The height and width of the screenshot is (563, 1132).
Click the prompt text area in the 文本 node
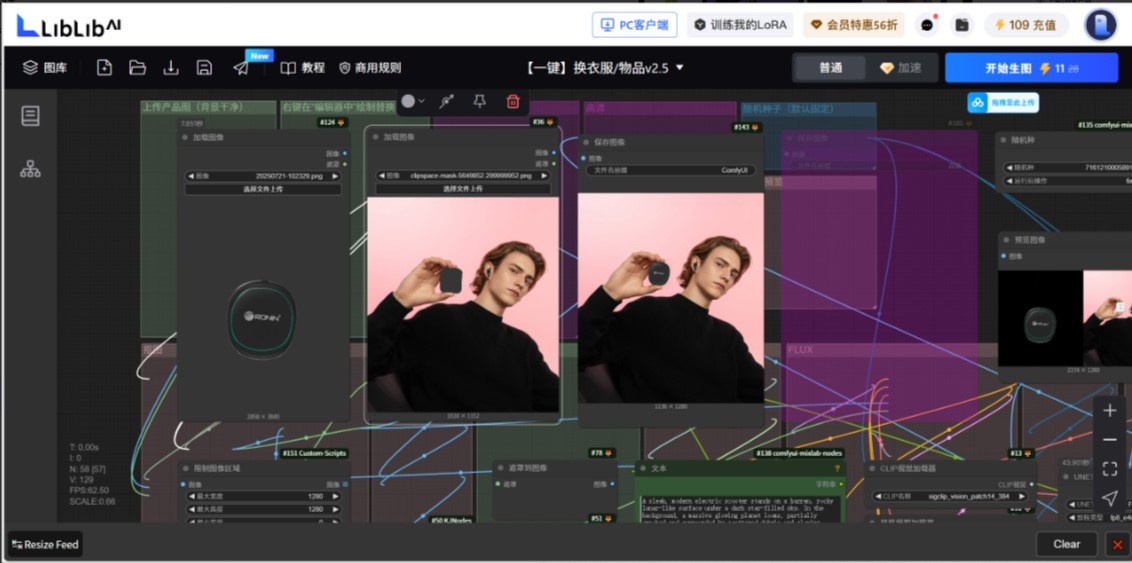point(741,508)
